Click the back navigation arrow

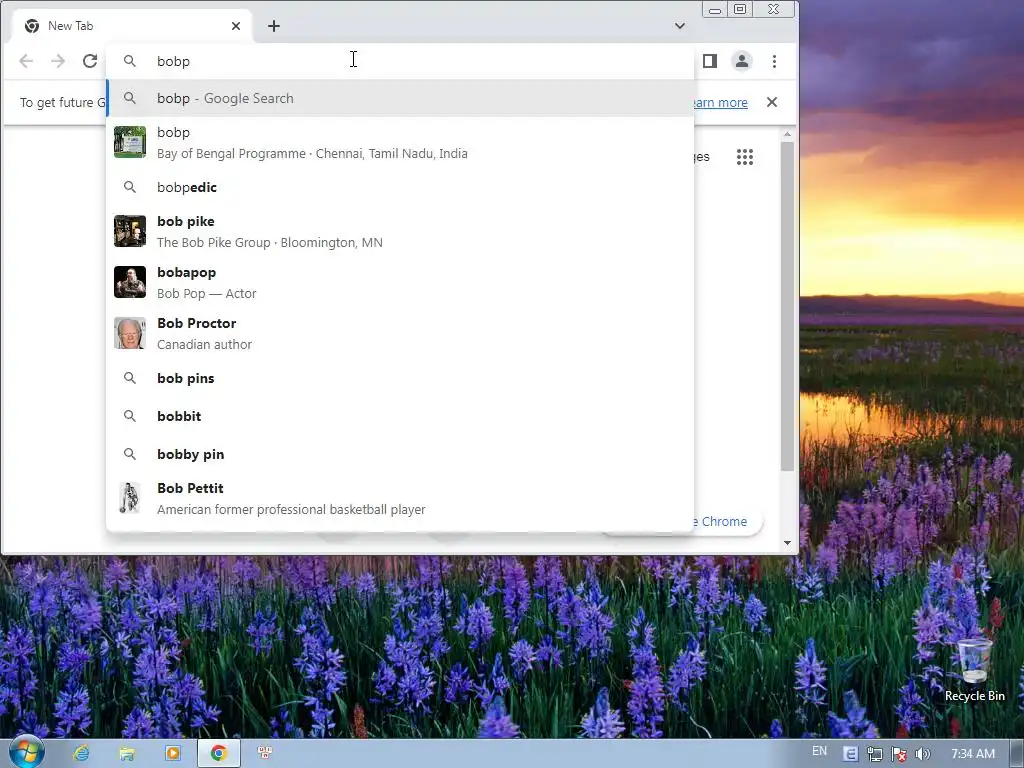(26, 61)
